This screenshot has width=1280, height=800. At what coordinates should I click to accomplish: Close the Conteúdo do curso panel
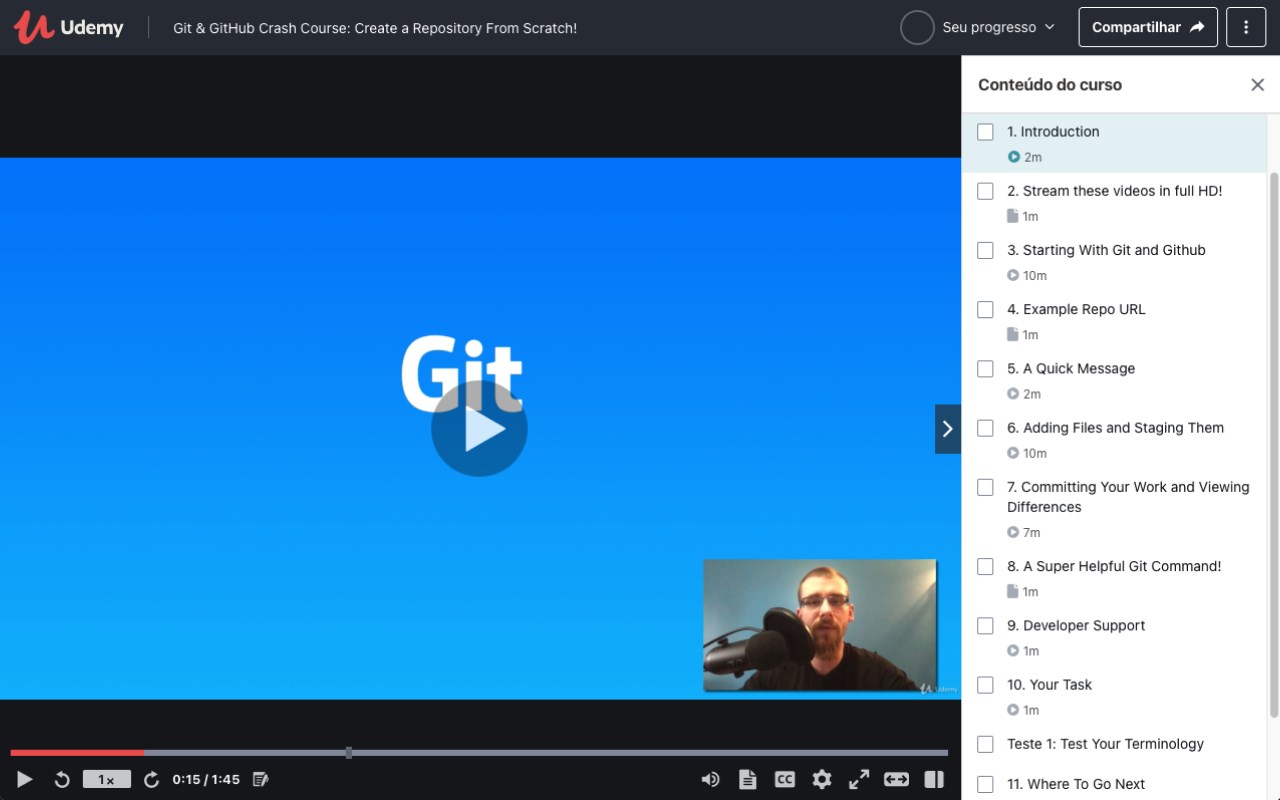click(x=1258, y=85)
